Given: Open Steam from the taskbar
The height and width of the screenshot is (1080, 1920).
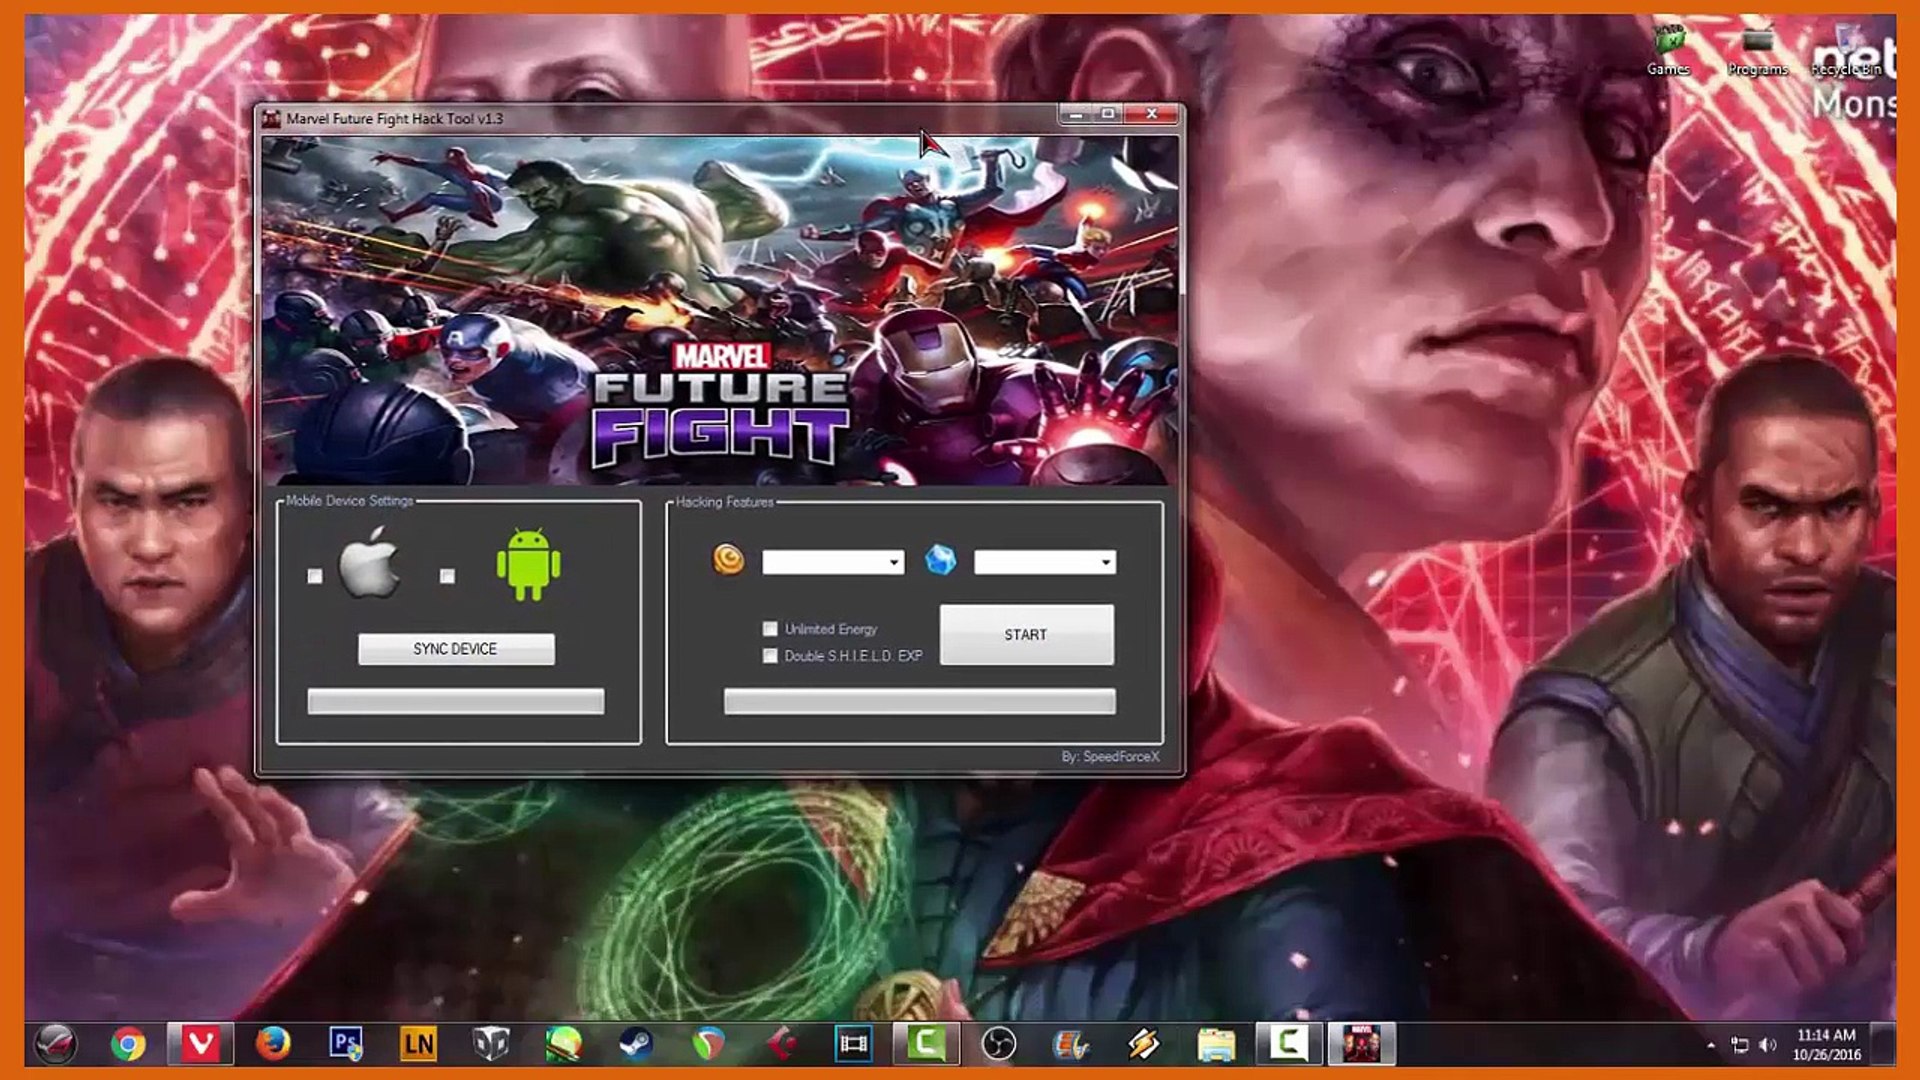Looking at the screenshot, I should [635, 1045].
